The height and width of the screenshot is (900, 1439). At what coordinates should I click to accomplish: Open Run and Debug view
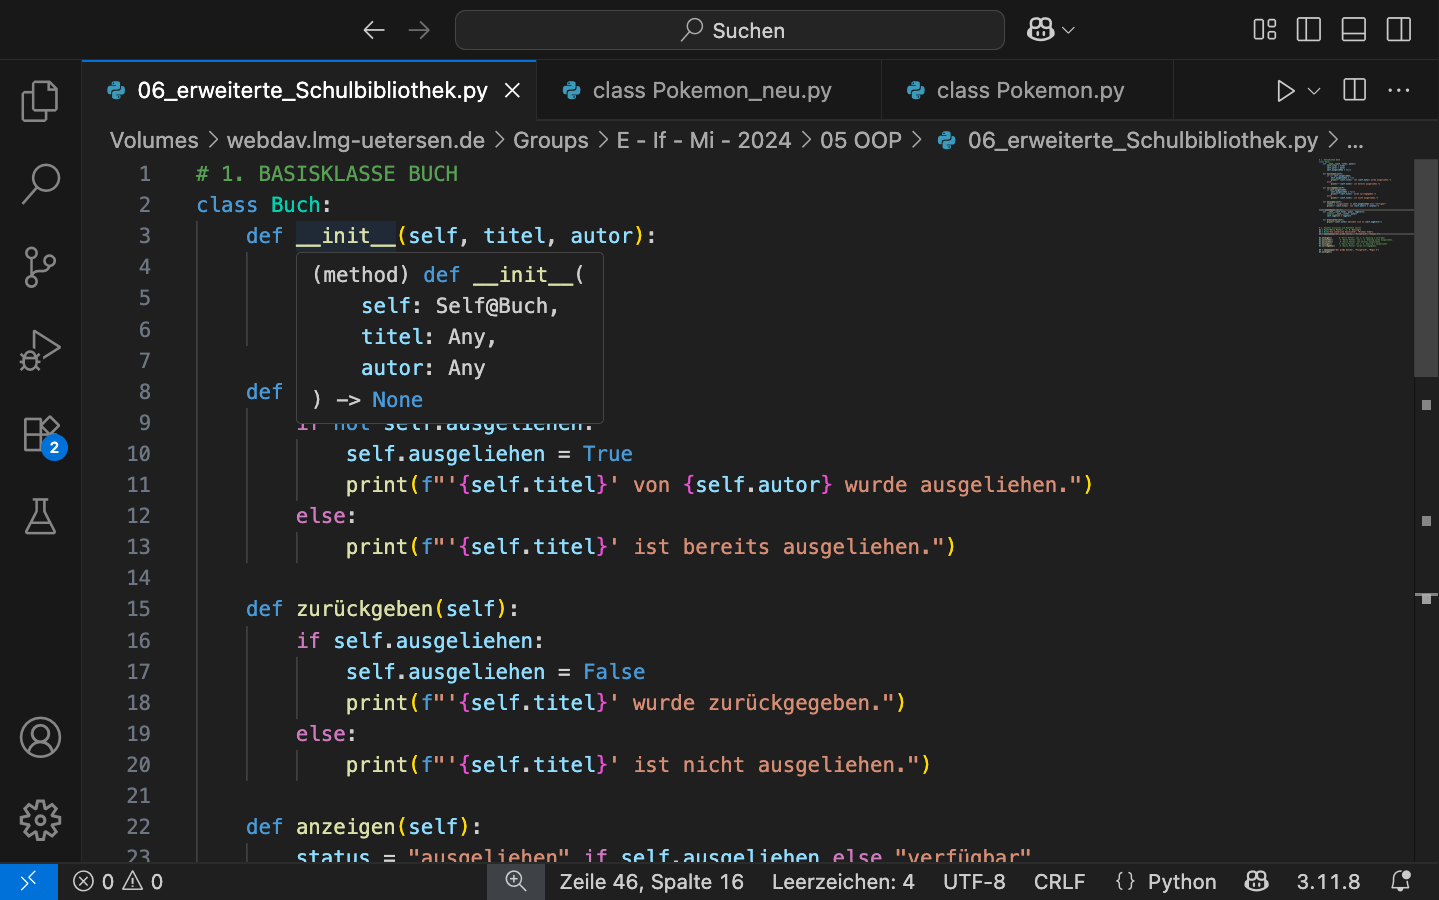(40, 351)
